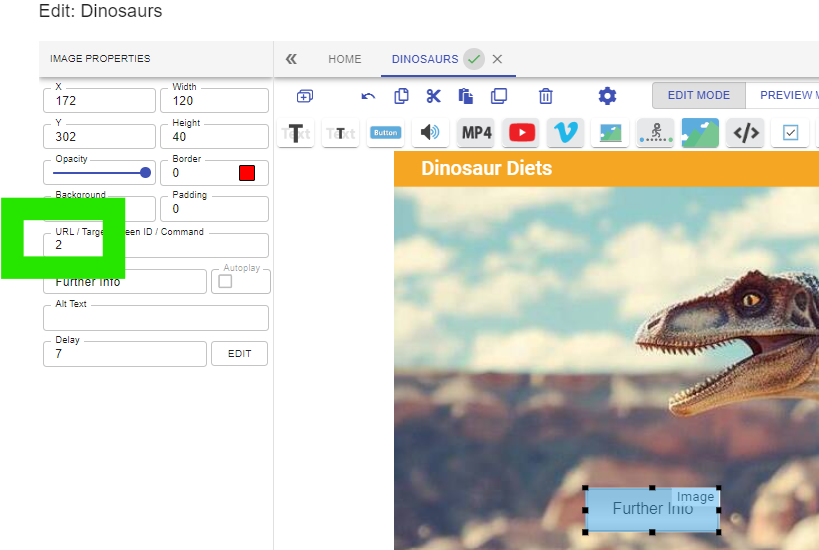Set the background image with the landscape icon
This screenshot has height=550, width=819.
pos(700,133)
